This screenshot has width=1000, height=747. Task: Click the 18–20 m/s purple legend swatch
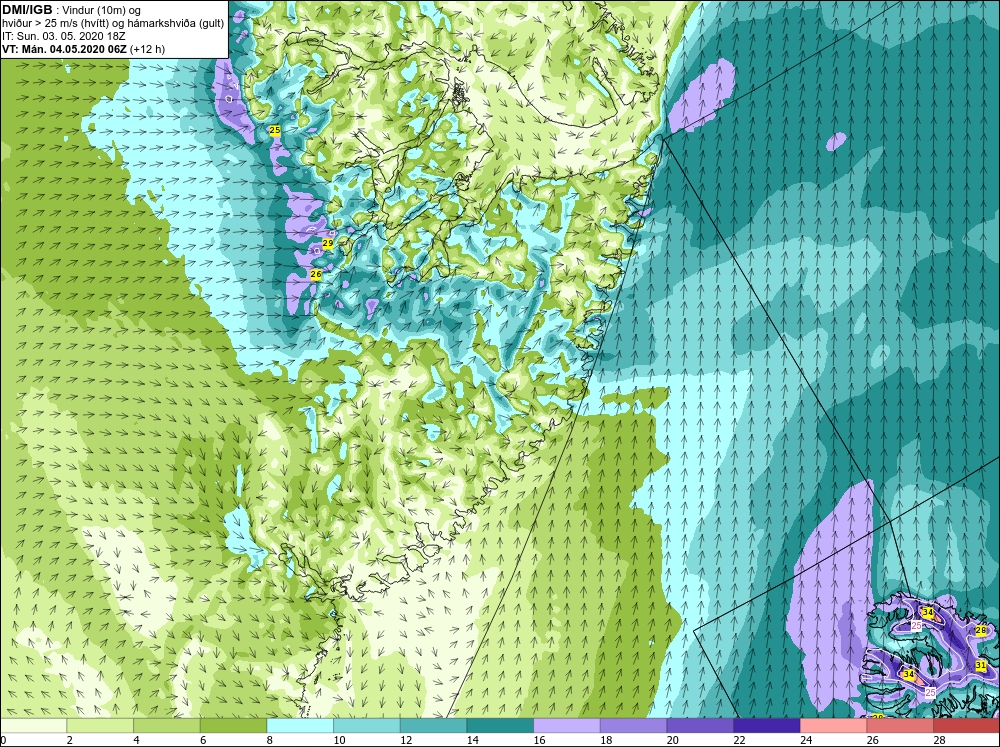pyautogui.click(x=633, y=725)
